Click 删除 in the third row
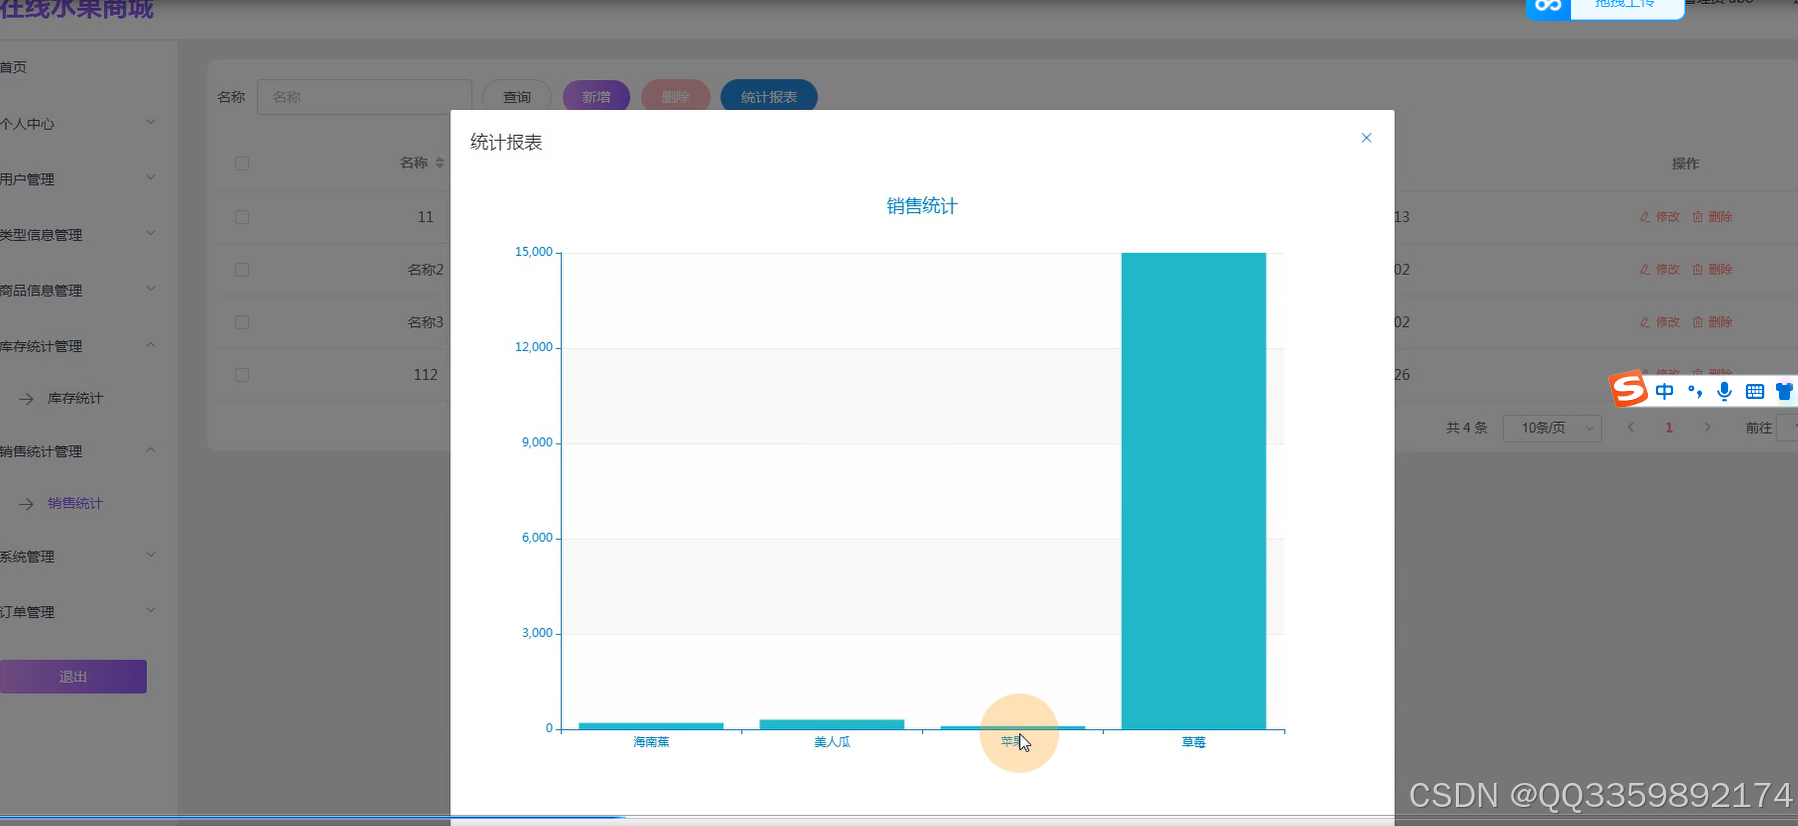The width and height of the screenshot is (1798, 826). point(1712,322)
